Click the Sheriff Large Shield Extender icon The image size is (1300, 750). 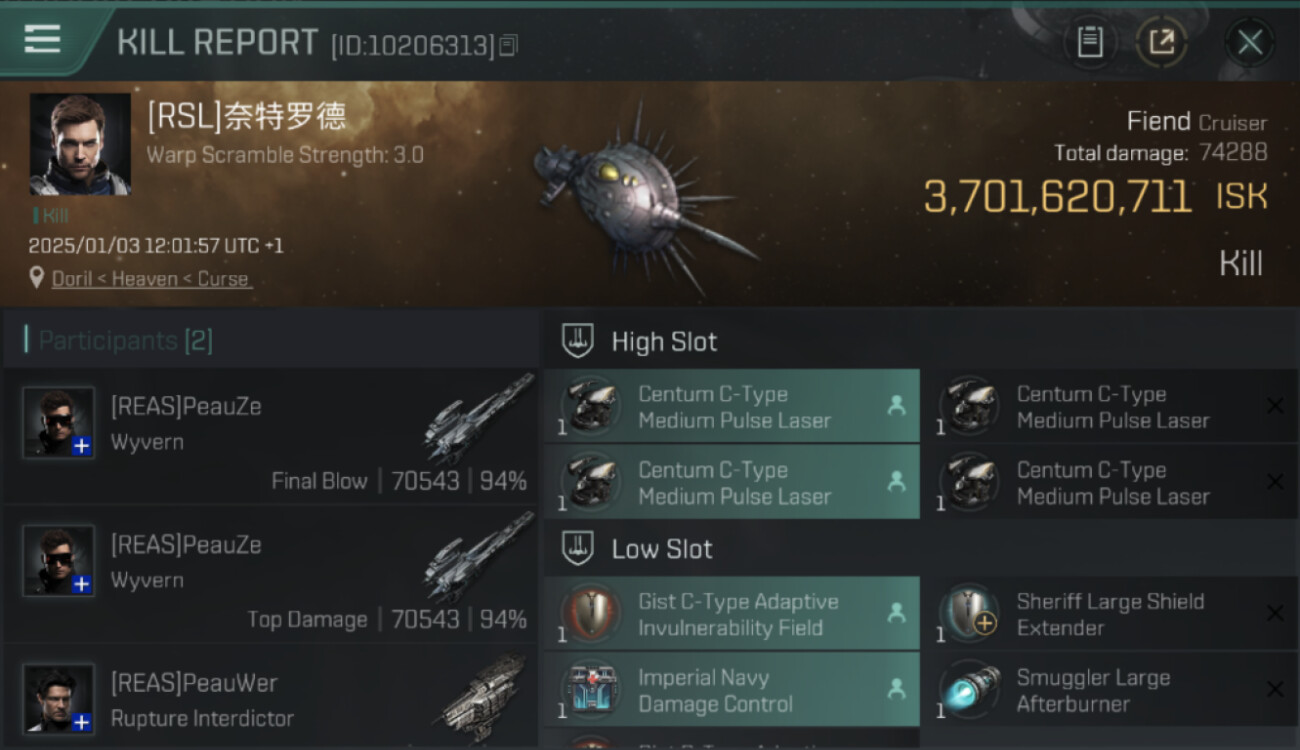tap(970, 612)
